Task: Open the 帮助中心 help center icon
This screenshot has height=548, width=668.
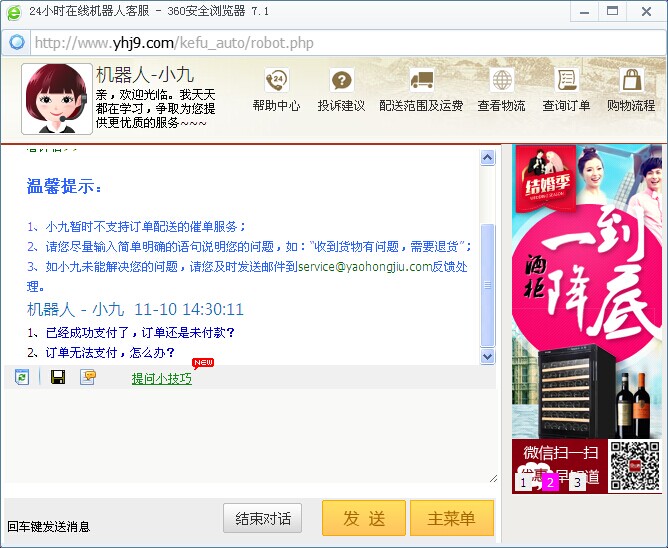Action: (276, 80)
